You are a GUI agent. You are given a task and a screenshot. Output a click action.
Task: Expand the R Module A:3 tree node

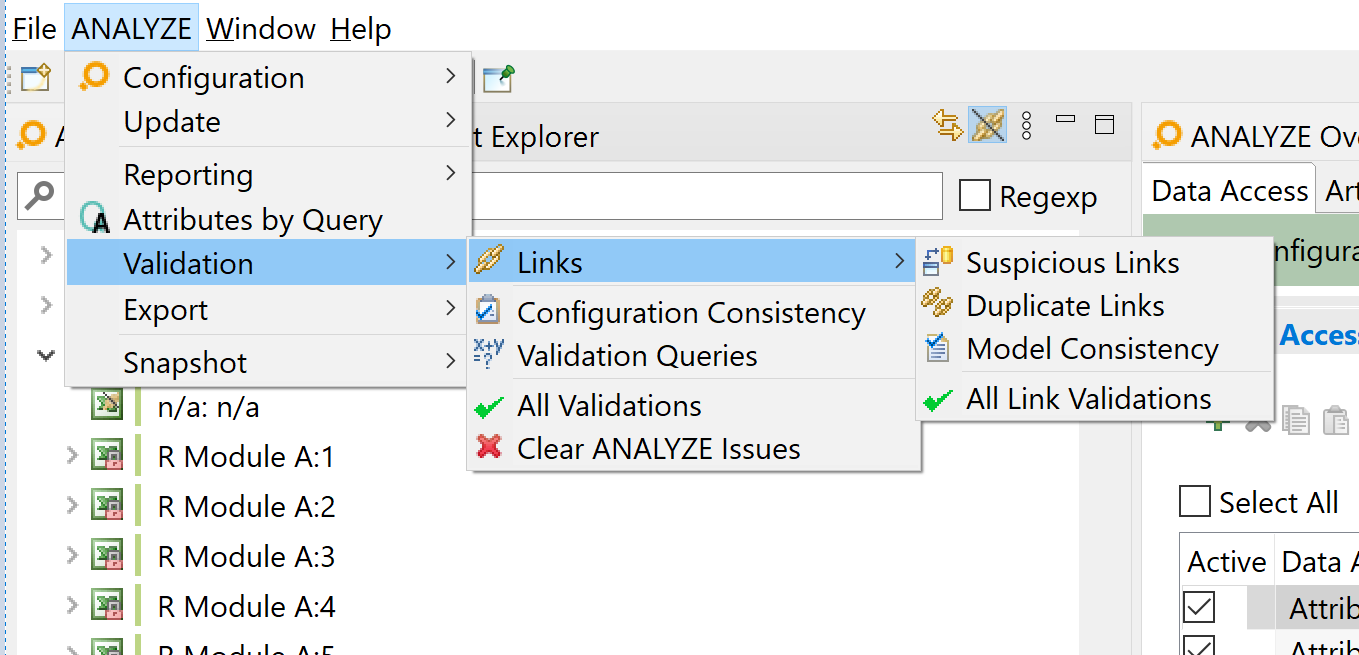point(72,556)
